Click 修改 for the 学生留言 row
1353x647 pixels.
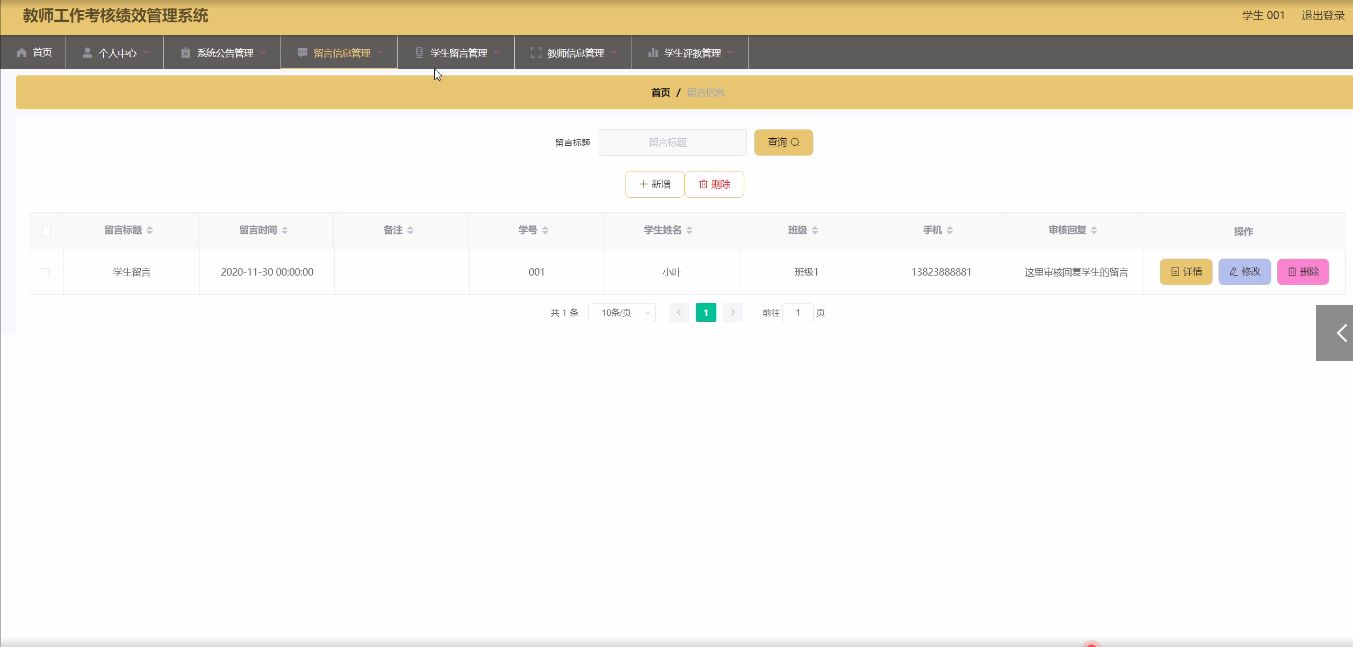tap(1244, 272)
